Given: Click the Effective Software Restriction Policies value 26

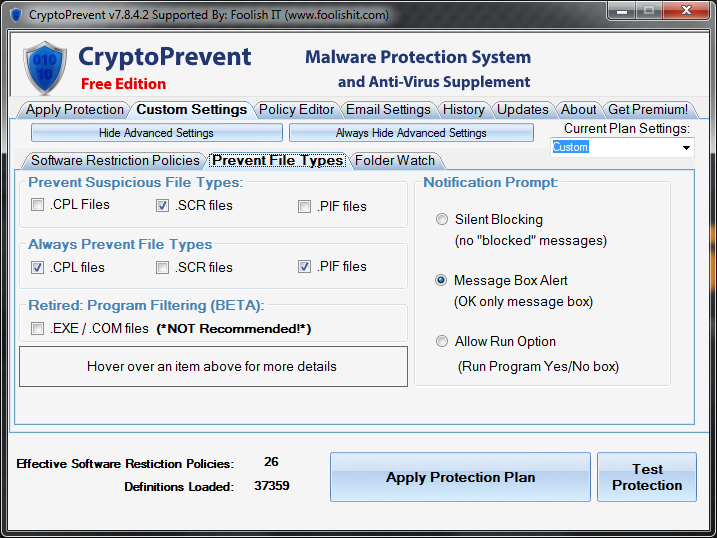Looking at the screenshot, I should tap(271, 462).
